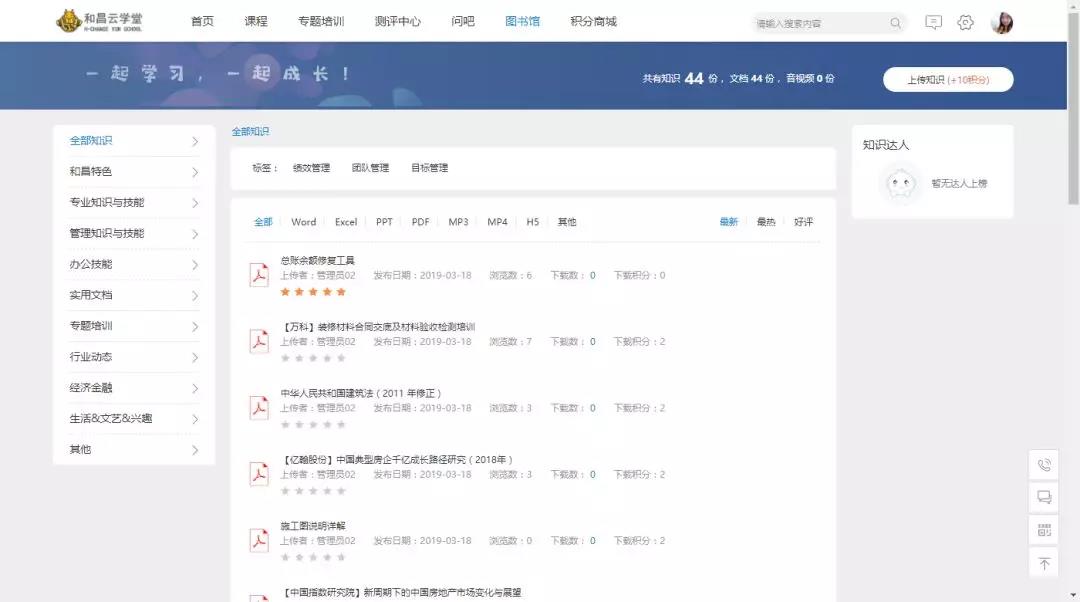Click the user avatar picture
The height and width of the screenshot is (602, 1080).
pyautogui.click(x=1002, y=22)
